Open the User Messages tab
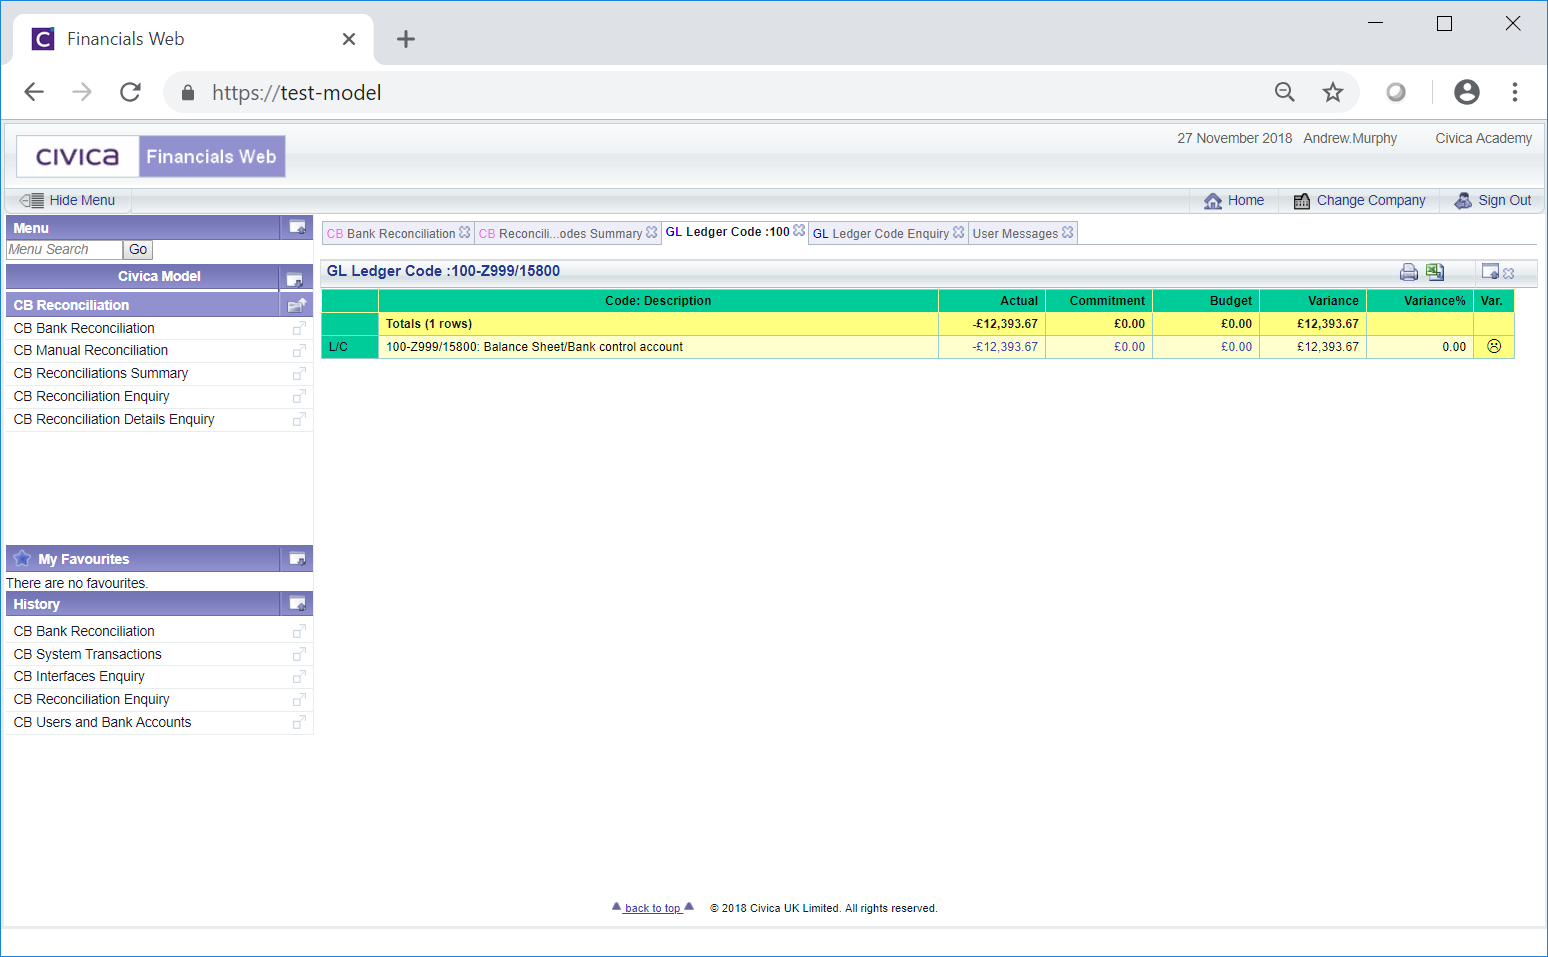Viewport: 1548px width, 957px height. pyautogui.click(x=1015, y=233)
